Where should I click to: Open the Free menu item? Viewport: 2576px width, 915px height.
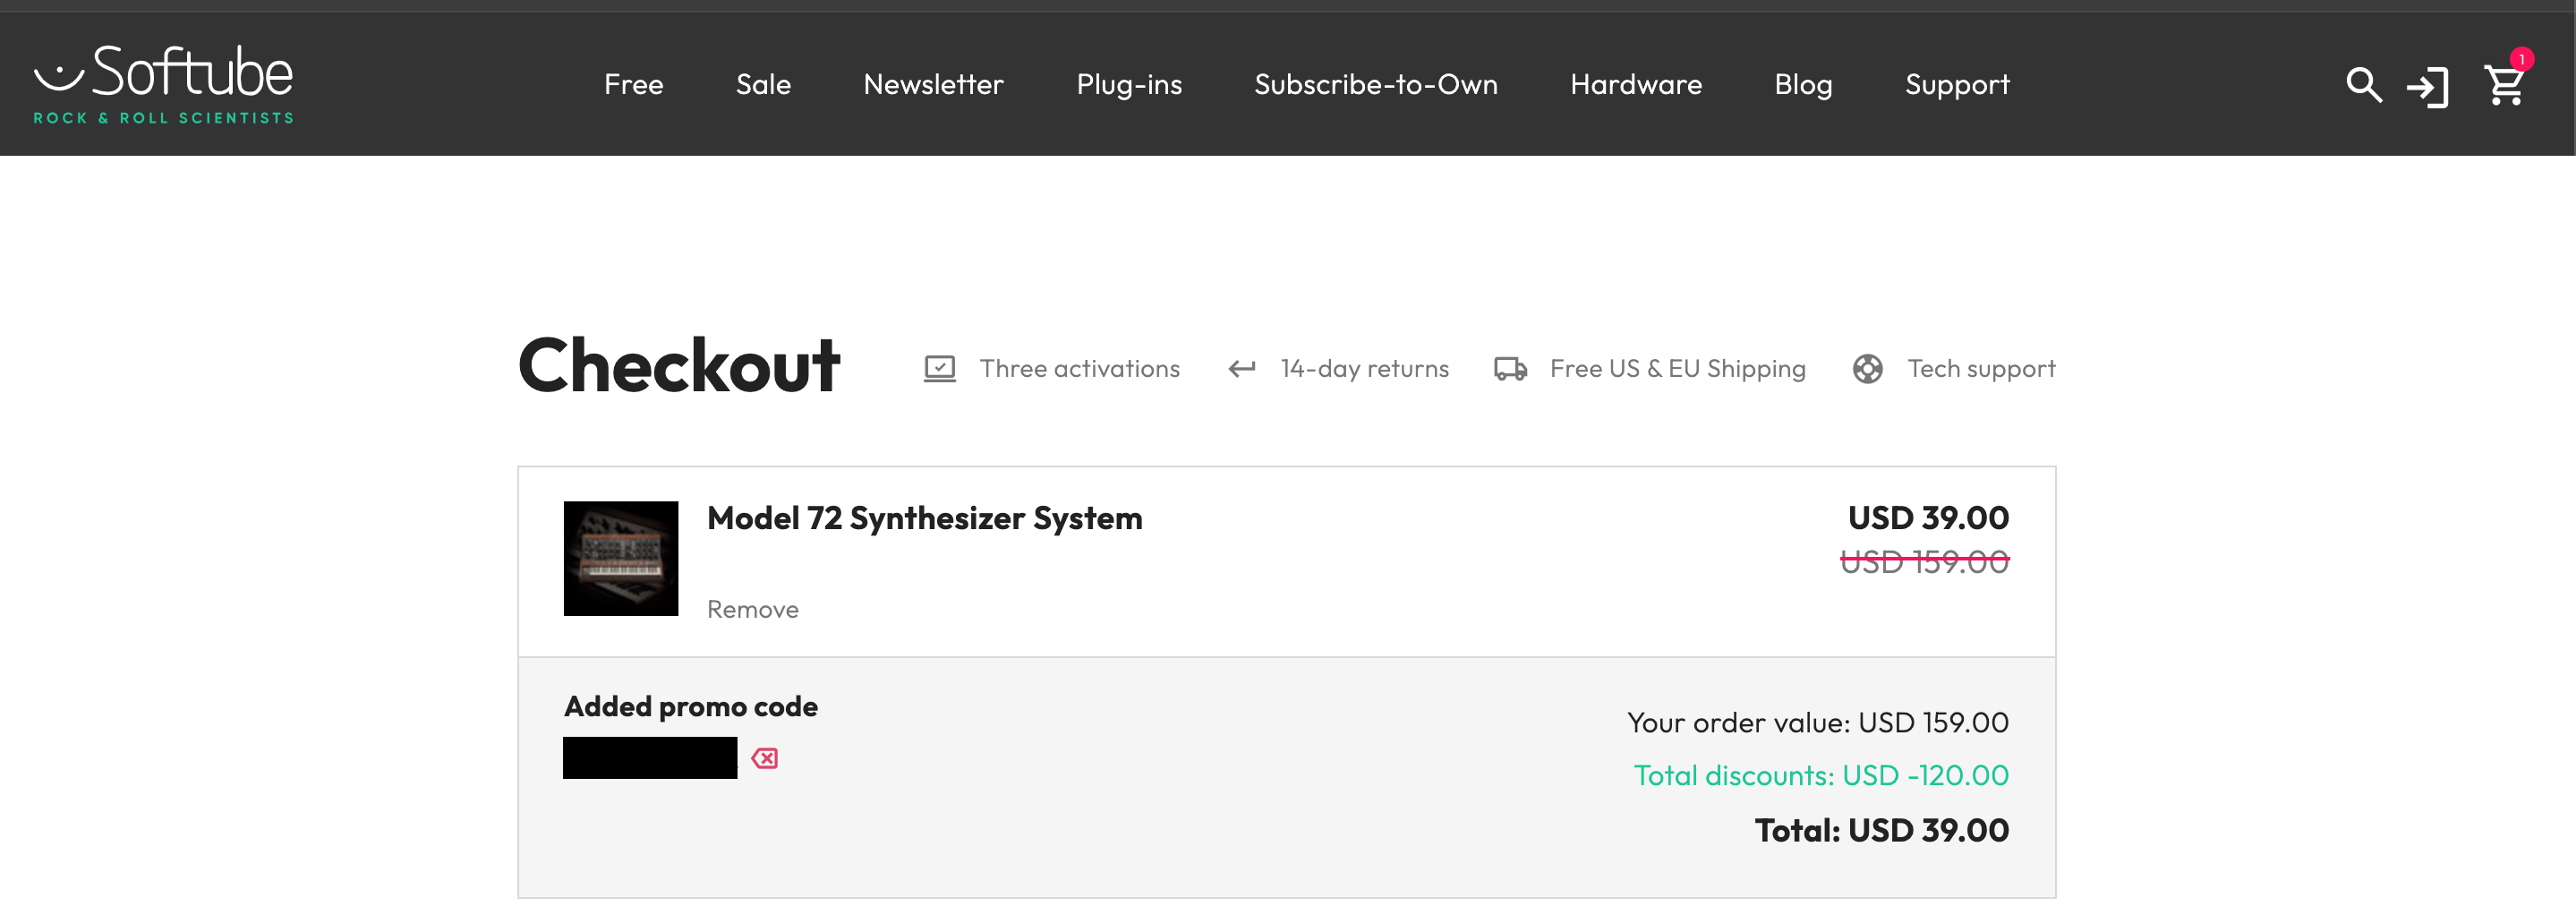coord(633,85)
